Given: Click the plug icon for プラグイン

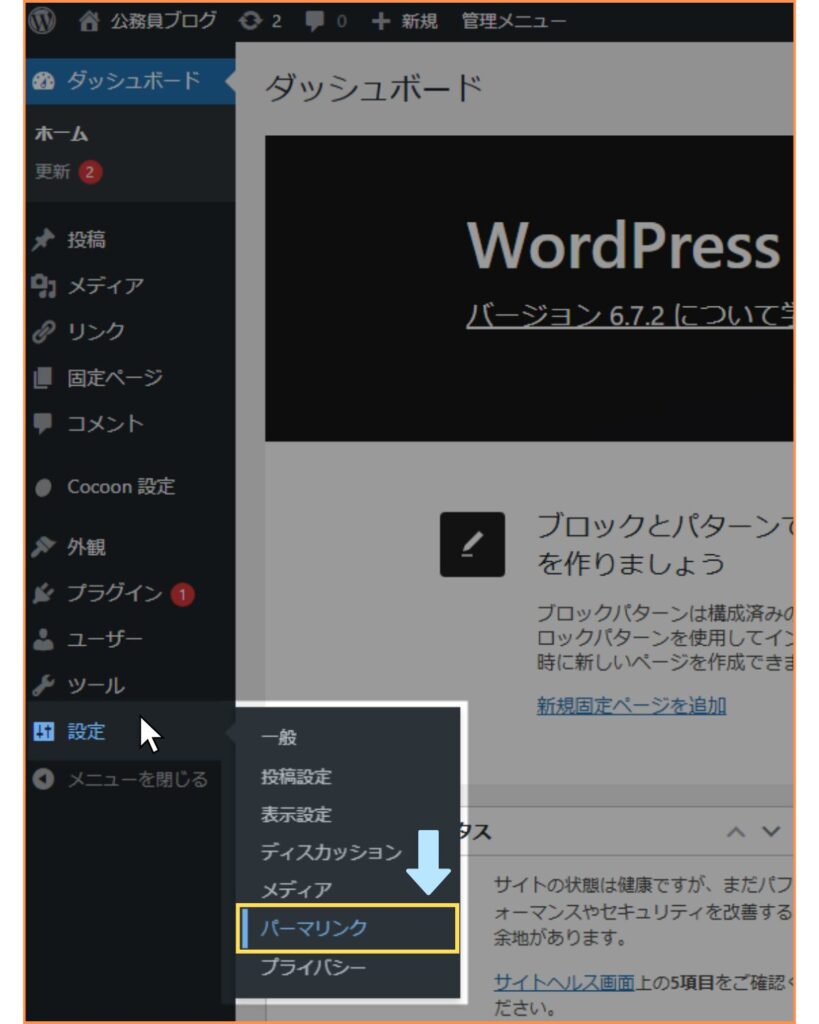Looking at the screenshot, I should pyautogui.click(x=43, y=593).
